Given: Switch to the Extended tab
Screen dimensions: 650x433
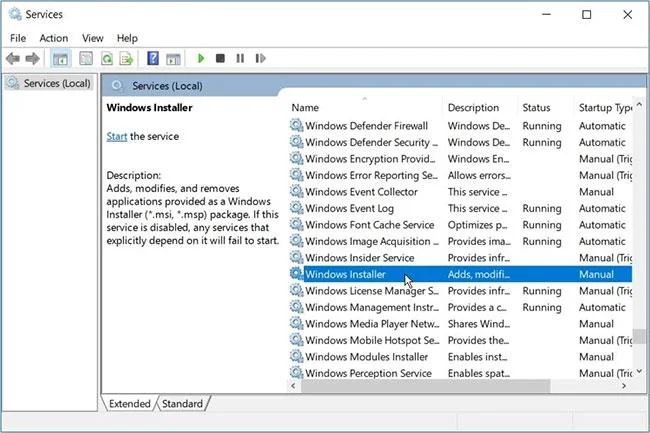Looking at the screenshot, I should pyautogui.click(x=129, y=404).
